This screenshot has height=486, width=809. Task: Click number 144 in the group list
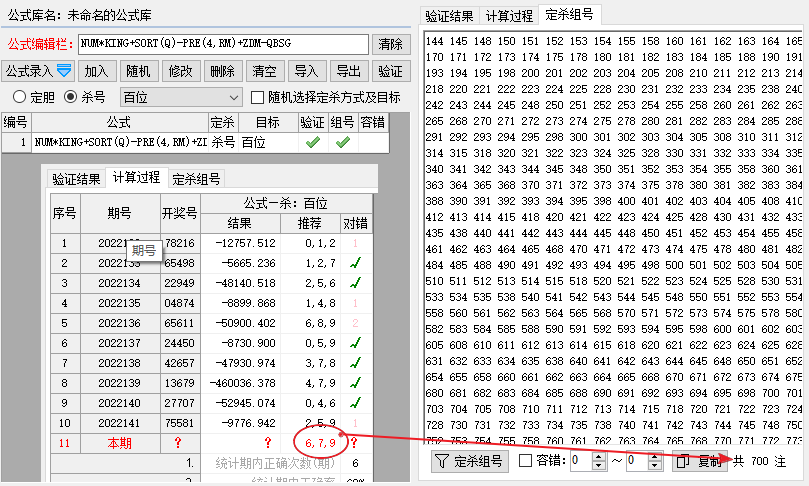click(x=434, y=41)
